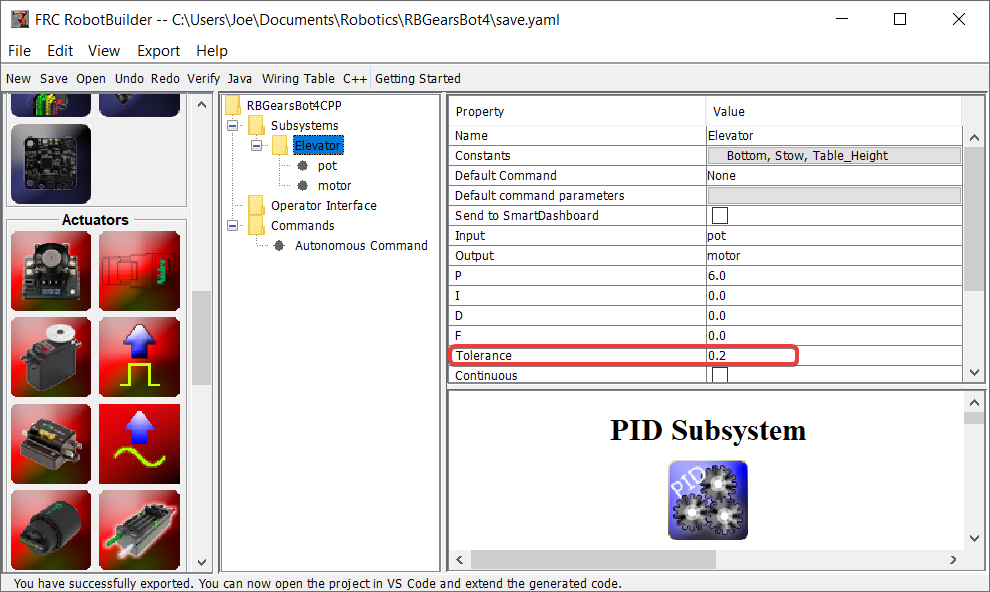Choose the Analog Output actuator icon
990x592 pixels.
(x=139, y=443)
